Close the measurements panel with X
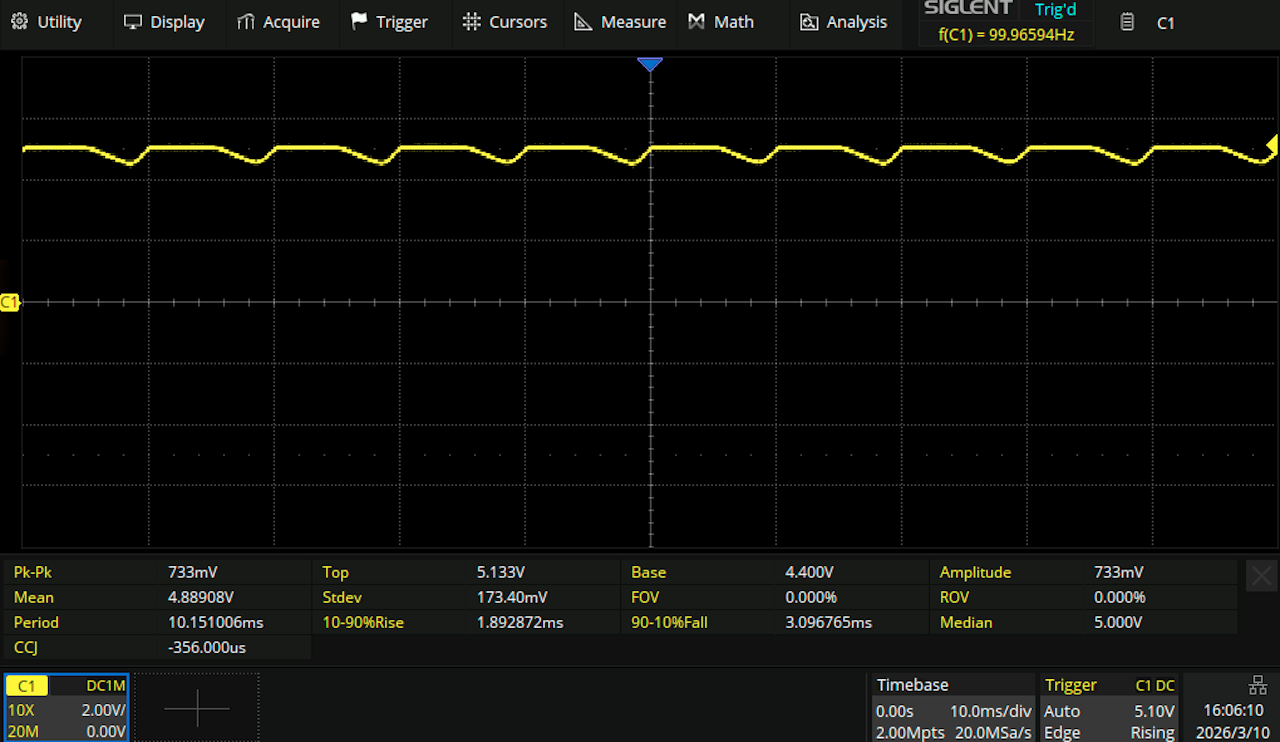The image size is (1280, 742). (x=1262, y=576)
